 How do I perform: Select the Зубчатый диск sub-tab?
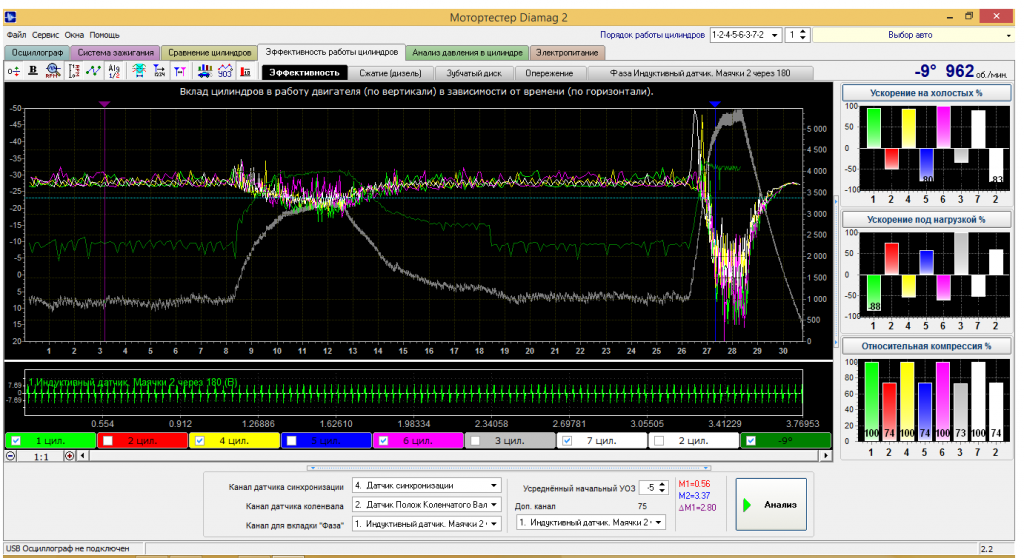click(473, 73)
